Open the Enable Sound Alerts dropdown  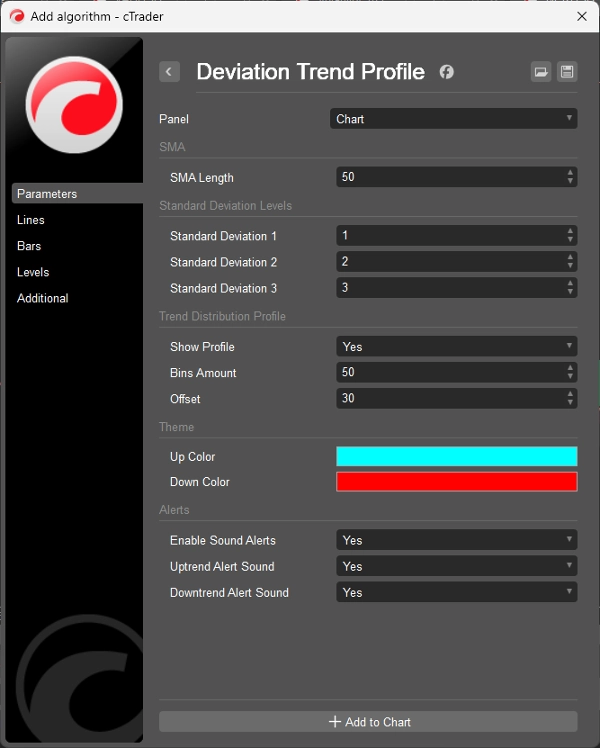456,540
